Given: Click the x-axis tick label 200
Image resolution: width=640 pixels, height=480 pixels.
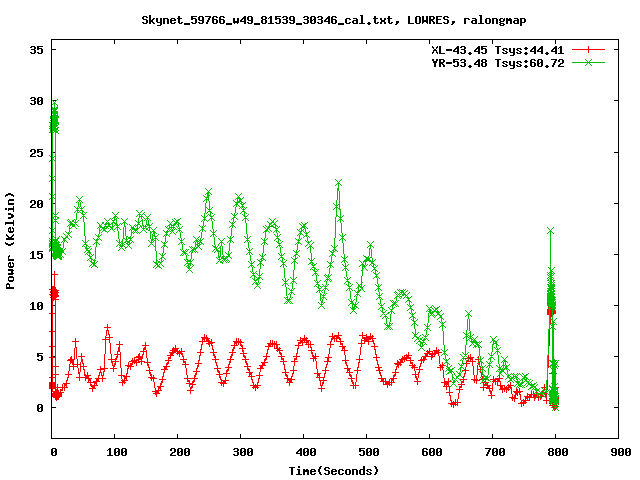Looking at the screenshot, I should click(180, 452).
